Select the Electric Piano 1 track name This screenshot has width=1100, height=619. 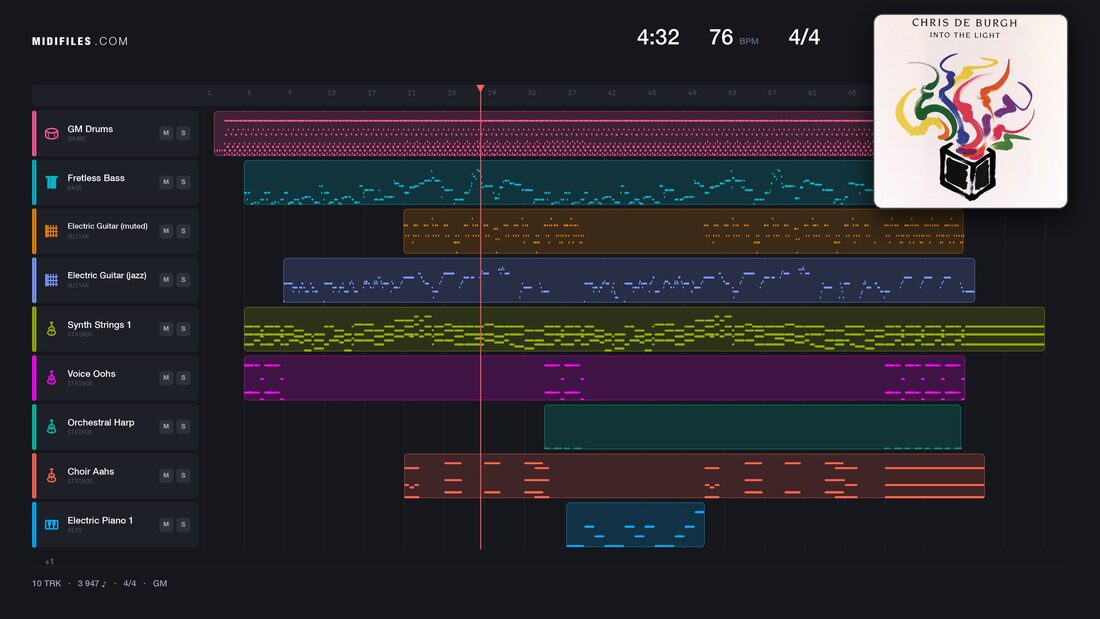tap(100, 521)
